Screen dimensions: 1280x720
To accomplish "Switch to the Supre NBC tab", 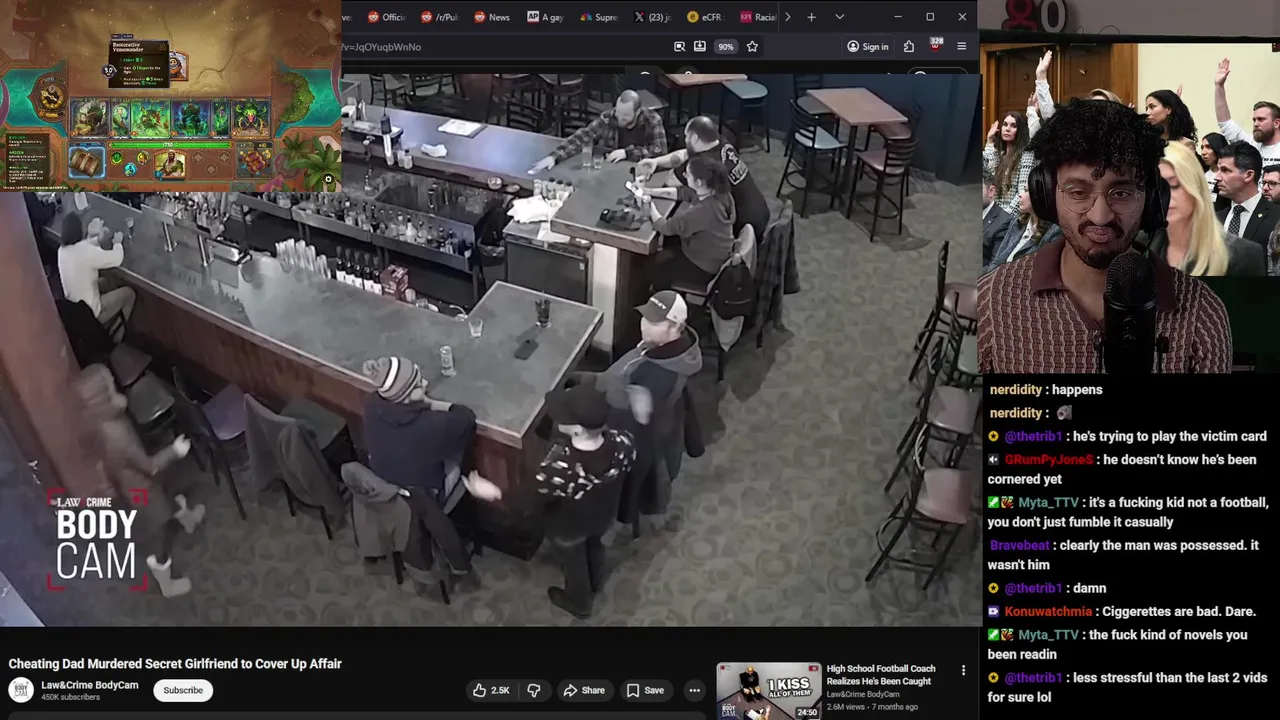I will pos(598,17).
